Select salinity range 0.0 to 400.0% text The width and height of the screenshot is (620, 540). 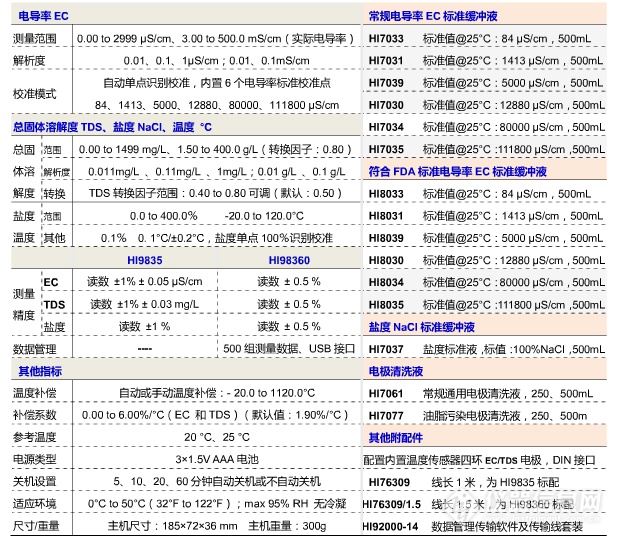click(163, 216)
